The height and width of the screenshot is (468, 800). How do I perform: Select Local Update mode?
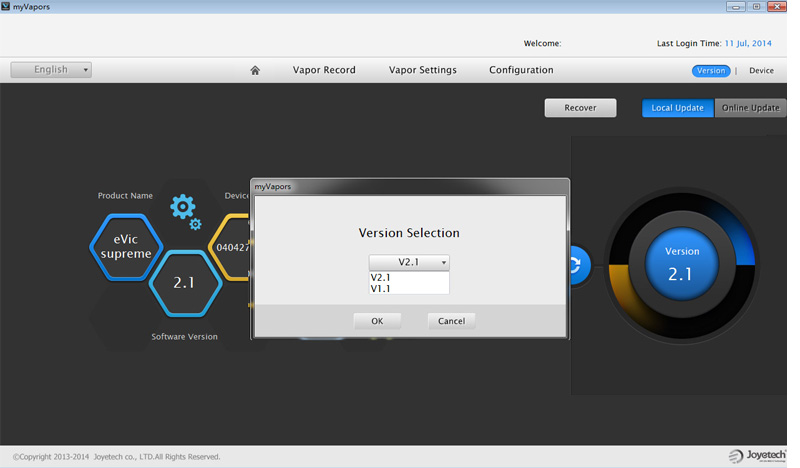tap(677, 108)
